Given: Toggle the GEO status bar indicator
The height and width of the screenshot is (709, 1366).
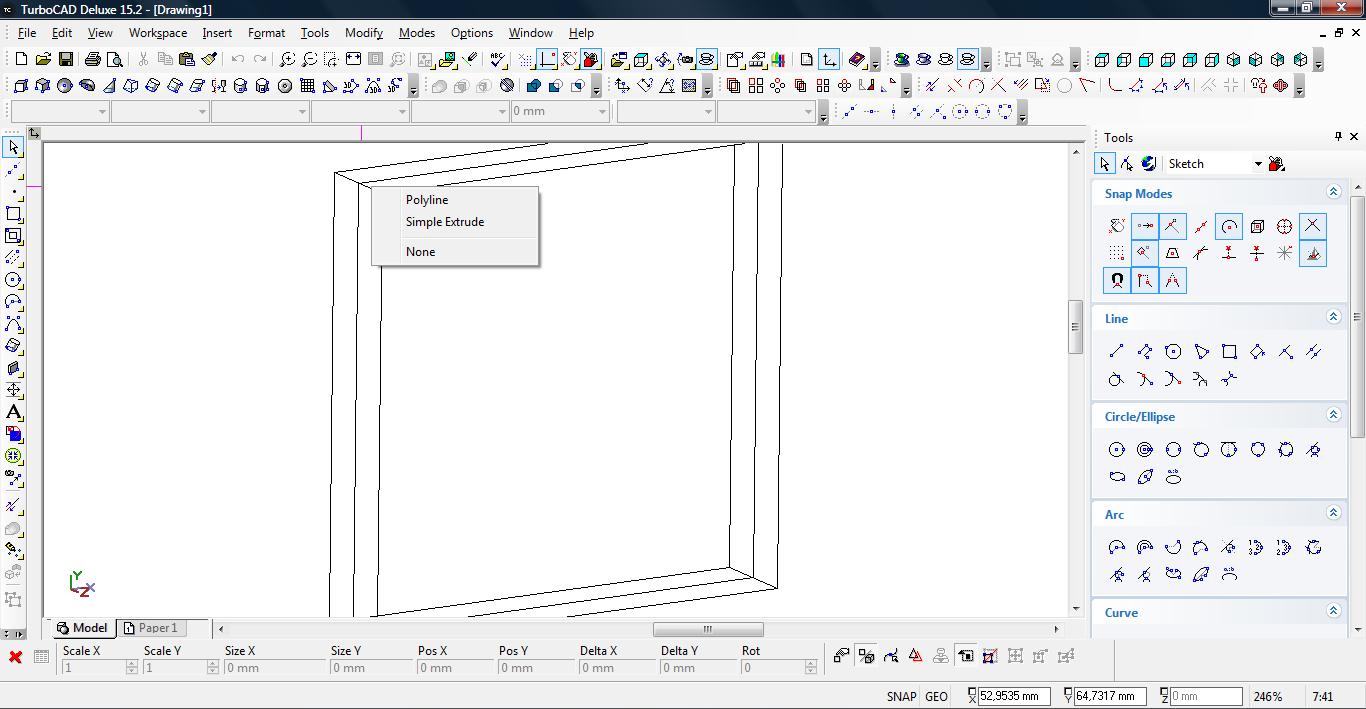Looking at the screenshot, I should pos(936,697).
